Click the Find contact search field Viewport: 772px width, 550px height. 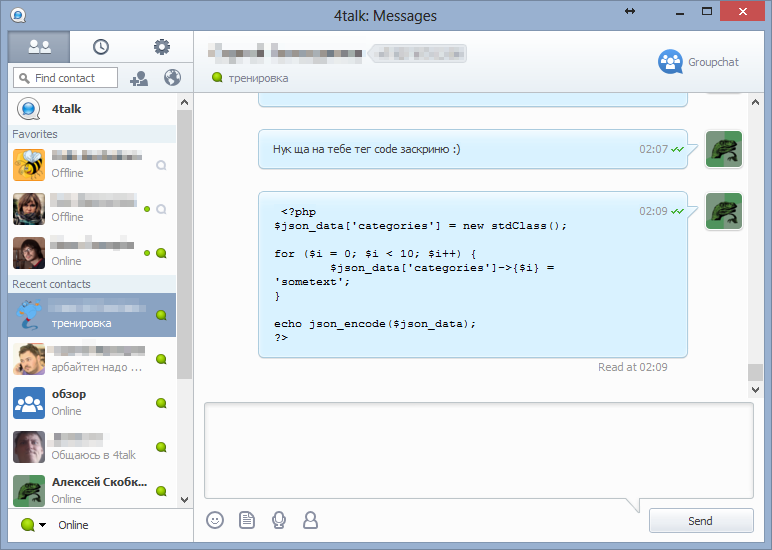(x=65, y=78)
